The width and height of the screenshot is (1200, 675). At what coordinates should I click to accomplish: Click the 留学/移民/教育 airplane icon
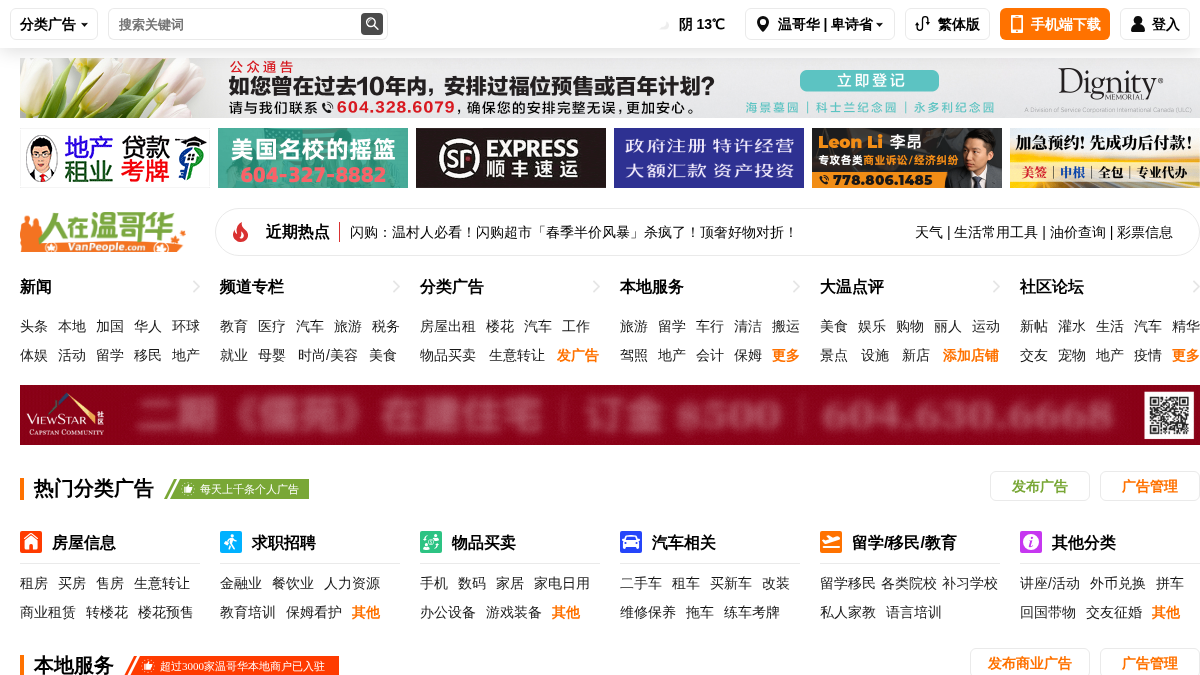[831, 542]
